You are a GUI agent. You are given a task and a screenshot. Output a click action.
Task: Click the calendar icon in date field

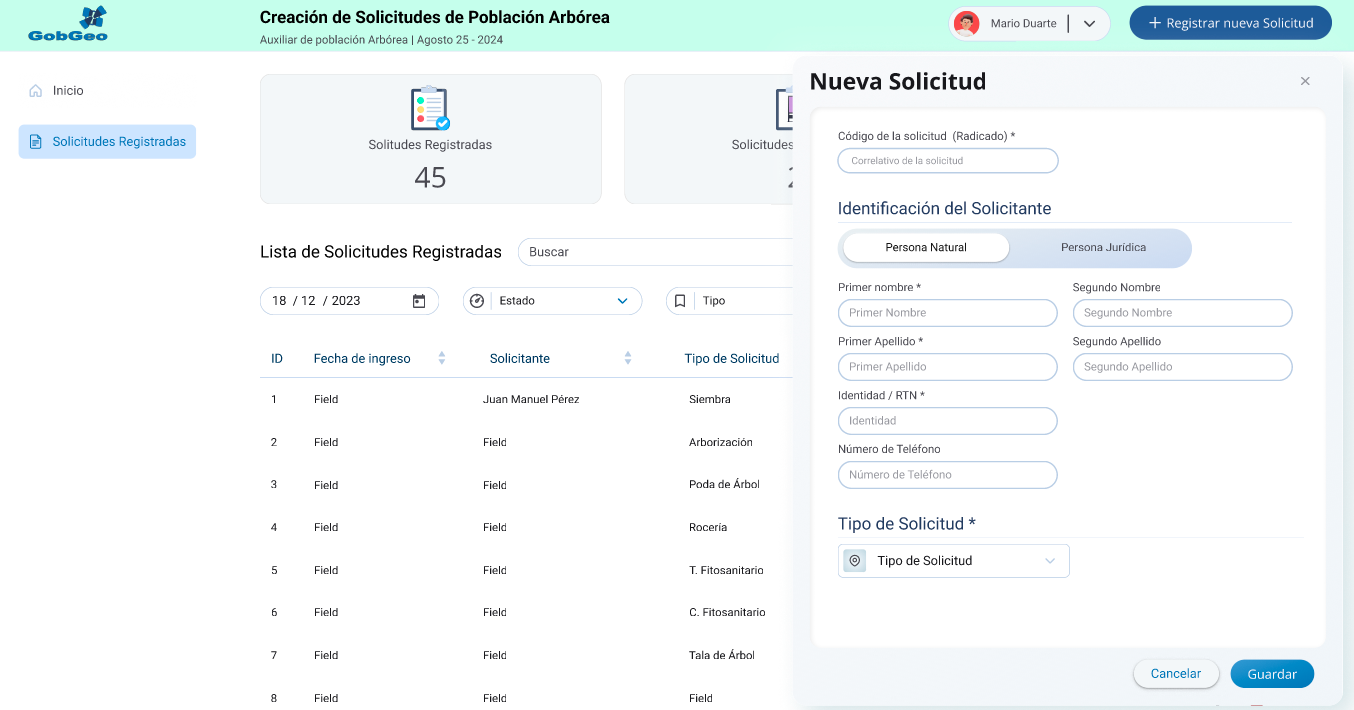tap(419, 301)
